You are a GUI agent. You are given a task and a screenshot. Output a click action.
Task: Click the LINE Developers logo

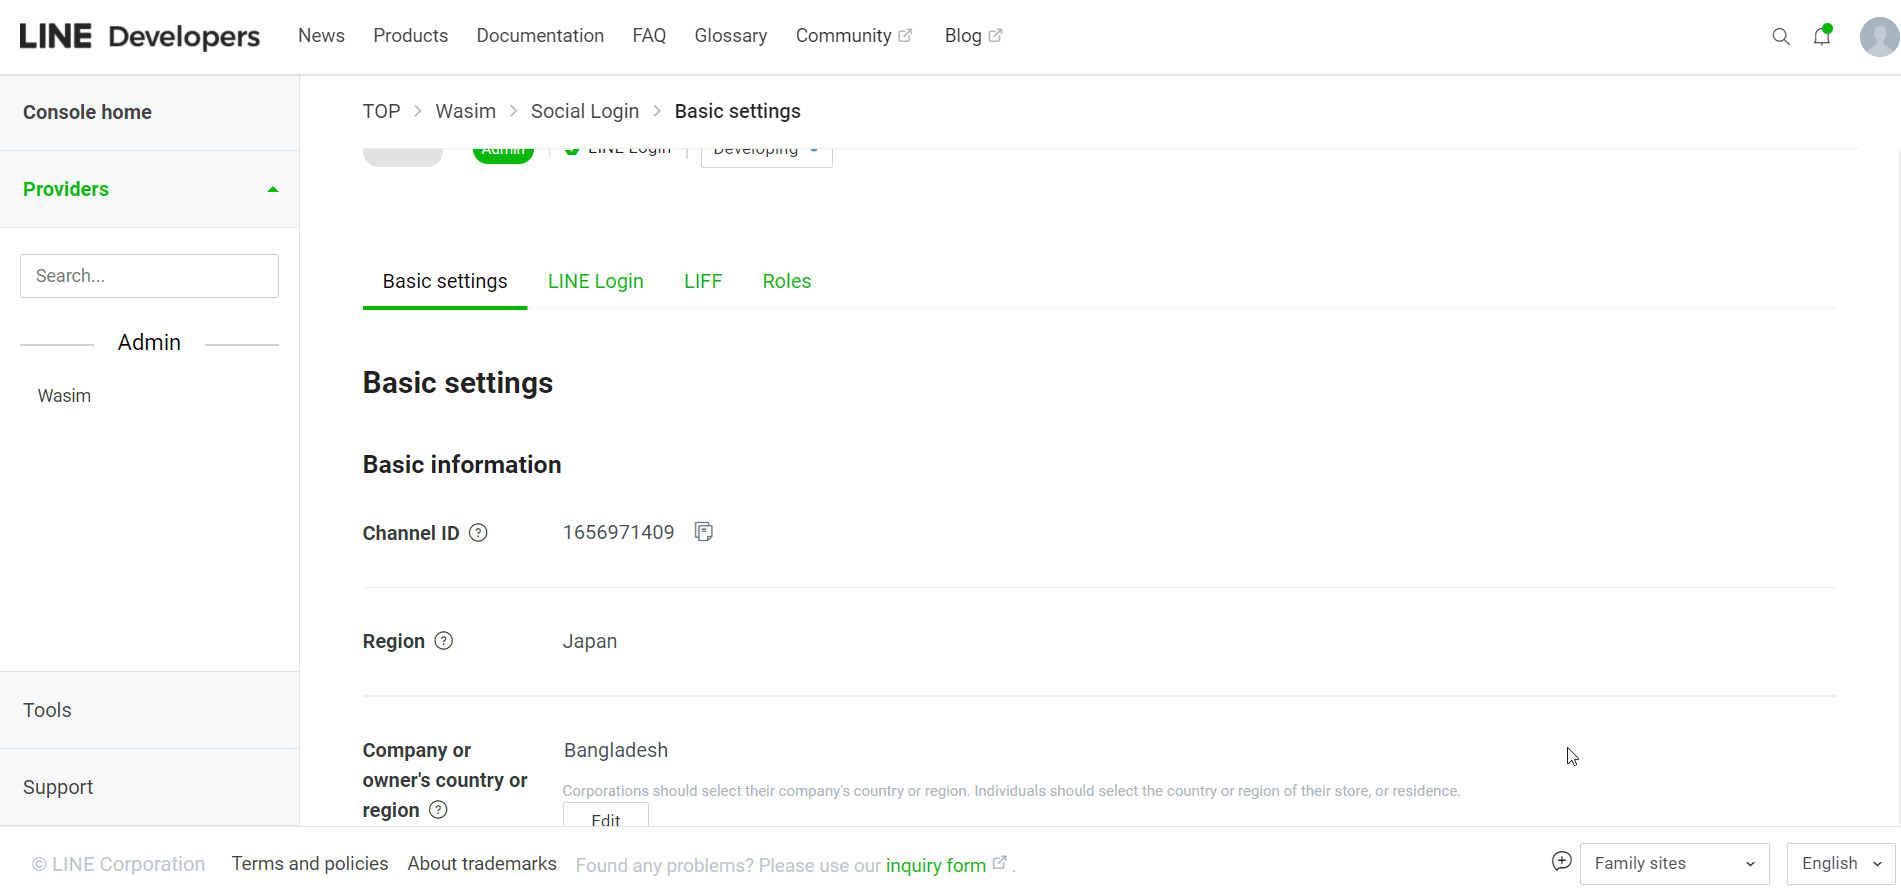coord(140,37)
